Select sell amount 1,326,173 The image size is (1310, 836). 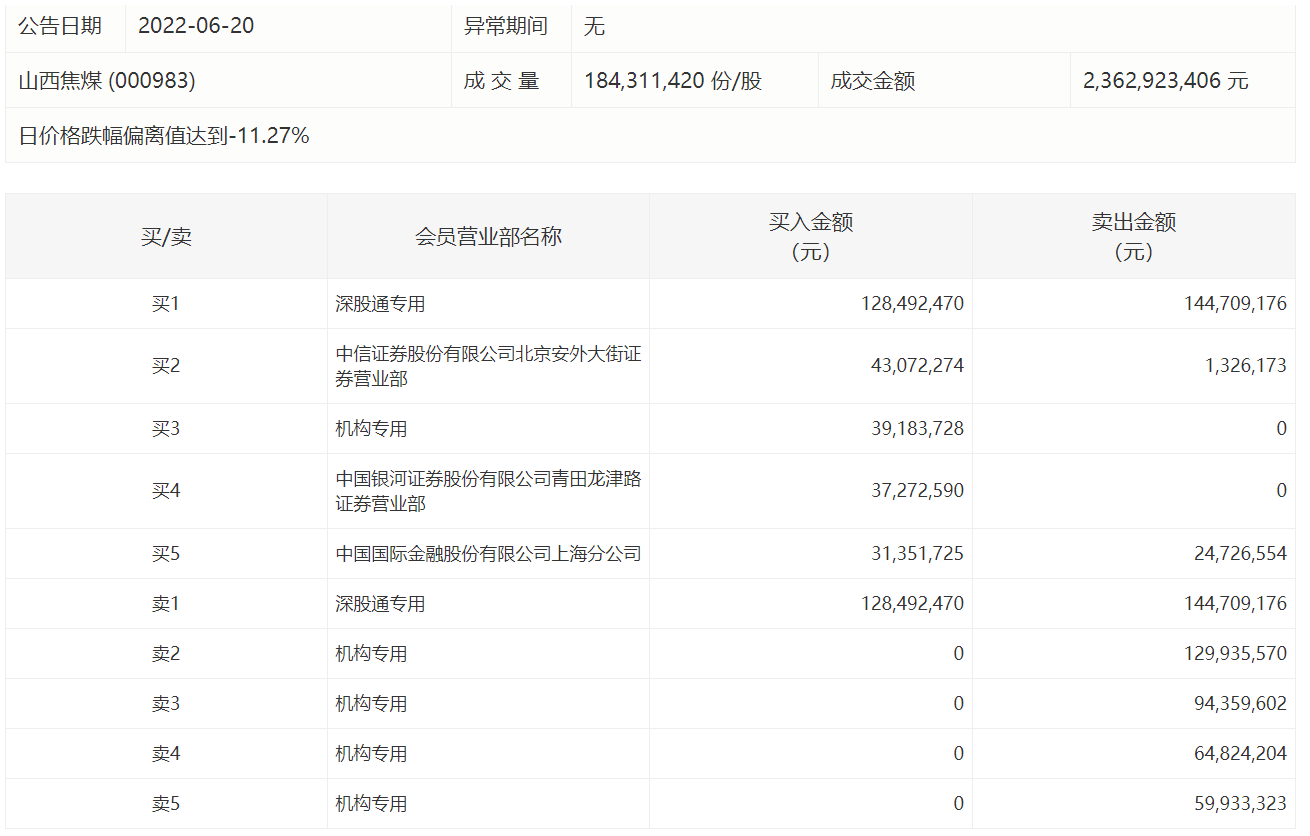1246,366
